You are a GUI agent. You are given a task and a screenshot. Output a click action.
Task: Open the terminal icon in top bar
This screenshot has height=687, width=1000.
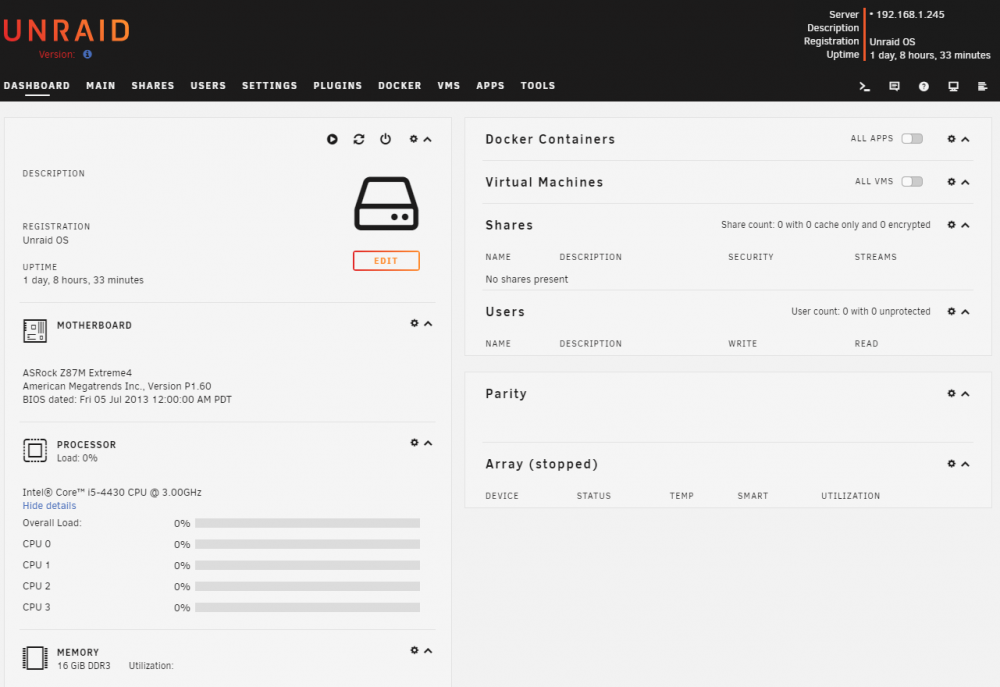[864, 86]
